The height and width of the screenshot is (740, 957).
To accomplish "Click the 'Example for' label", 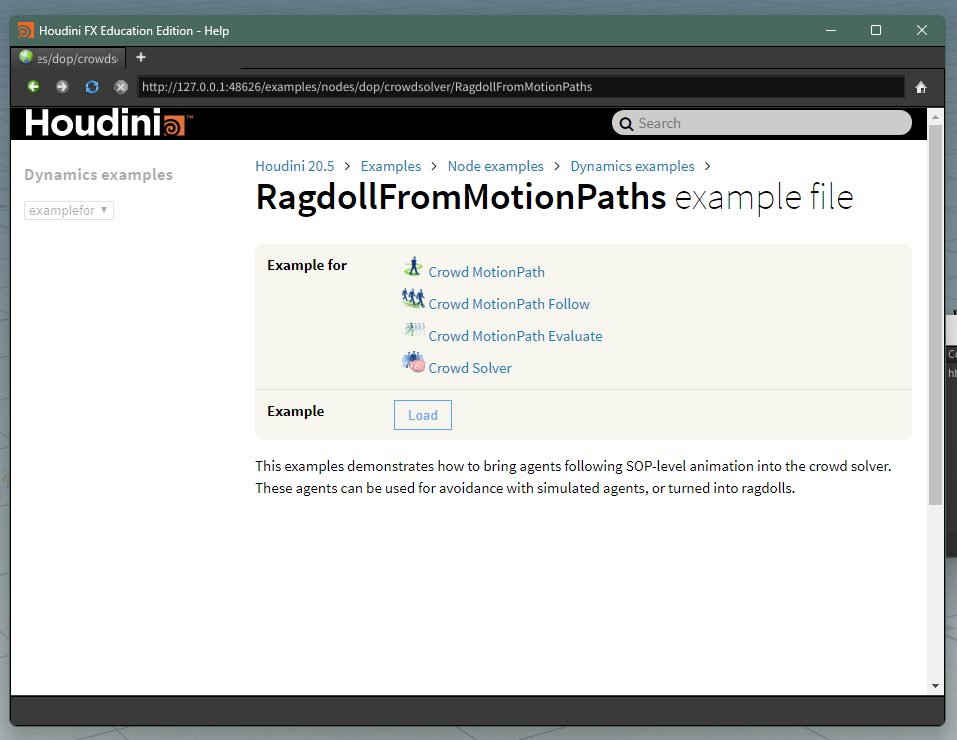I will pyautogui.click(x=307, y=265).
